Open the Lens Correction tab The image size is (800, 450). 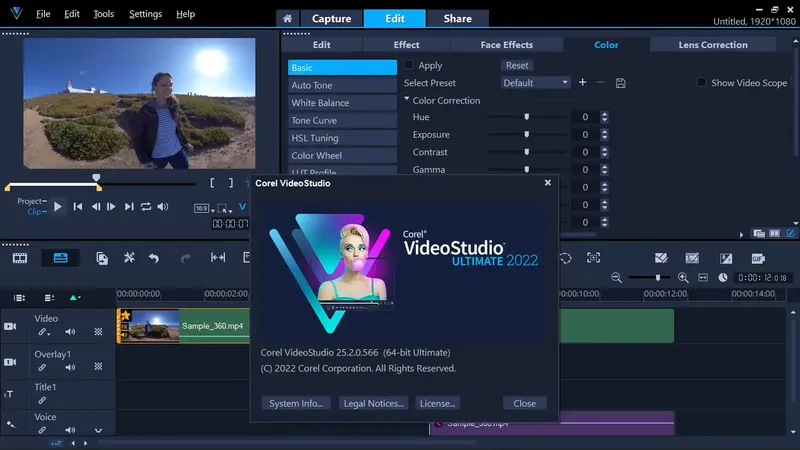(x=713, y=45)
